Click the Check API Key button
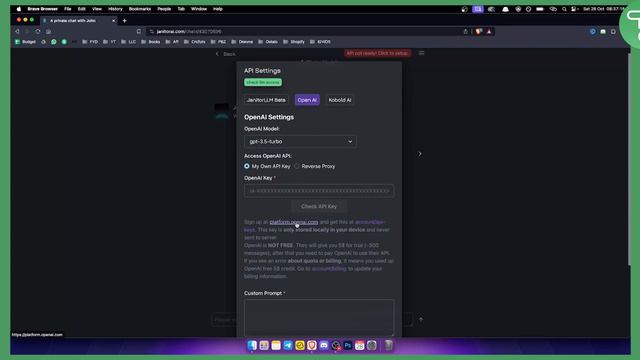The width and height of the screenshot is (640, 360). [319, 207]
